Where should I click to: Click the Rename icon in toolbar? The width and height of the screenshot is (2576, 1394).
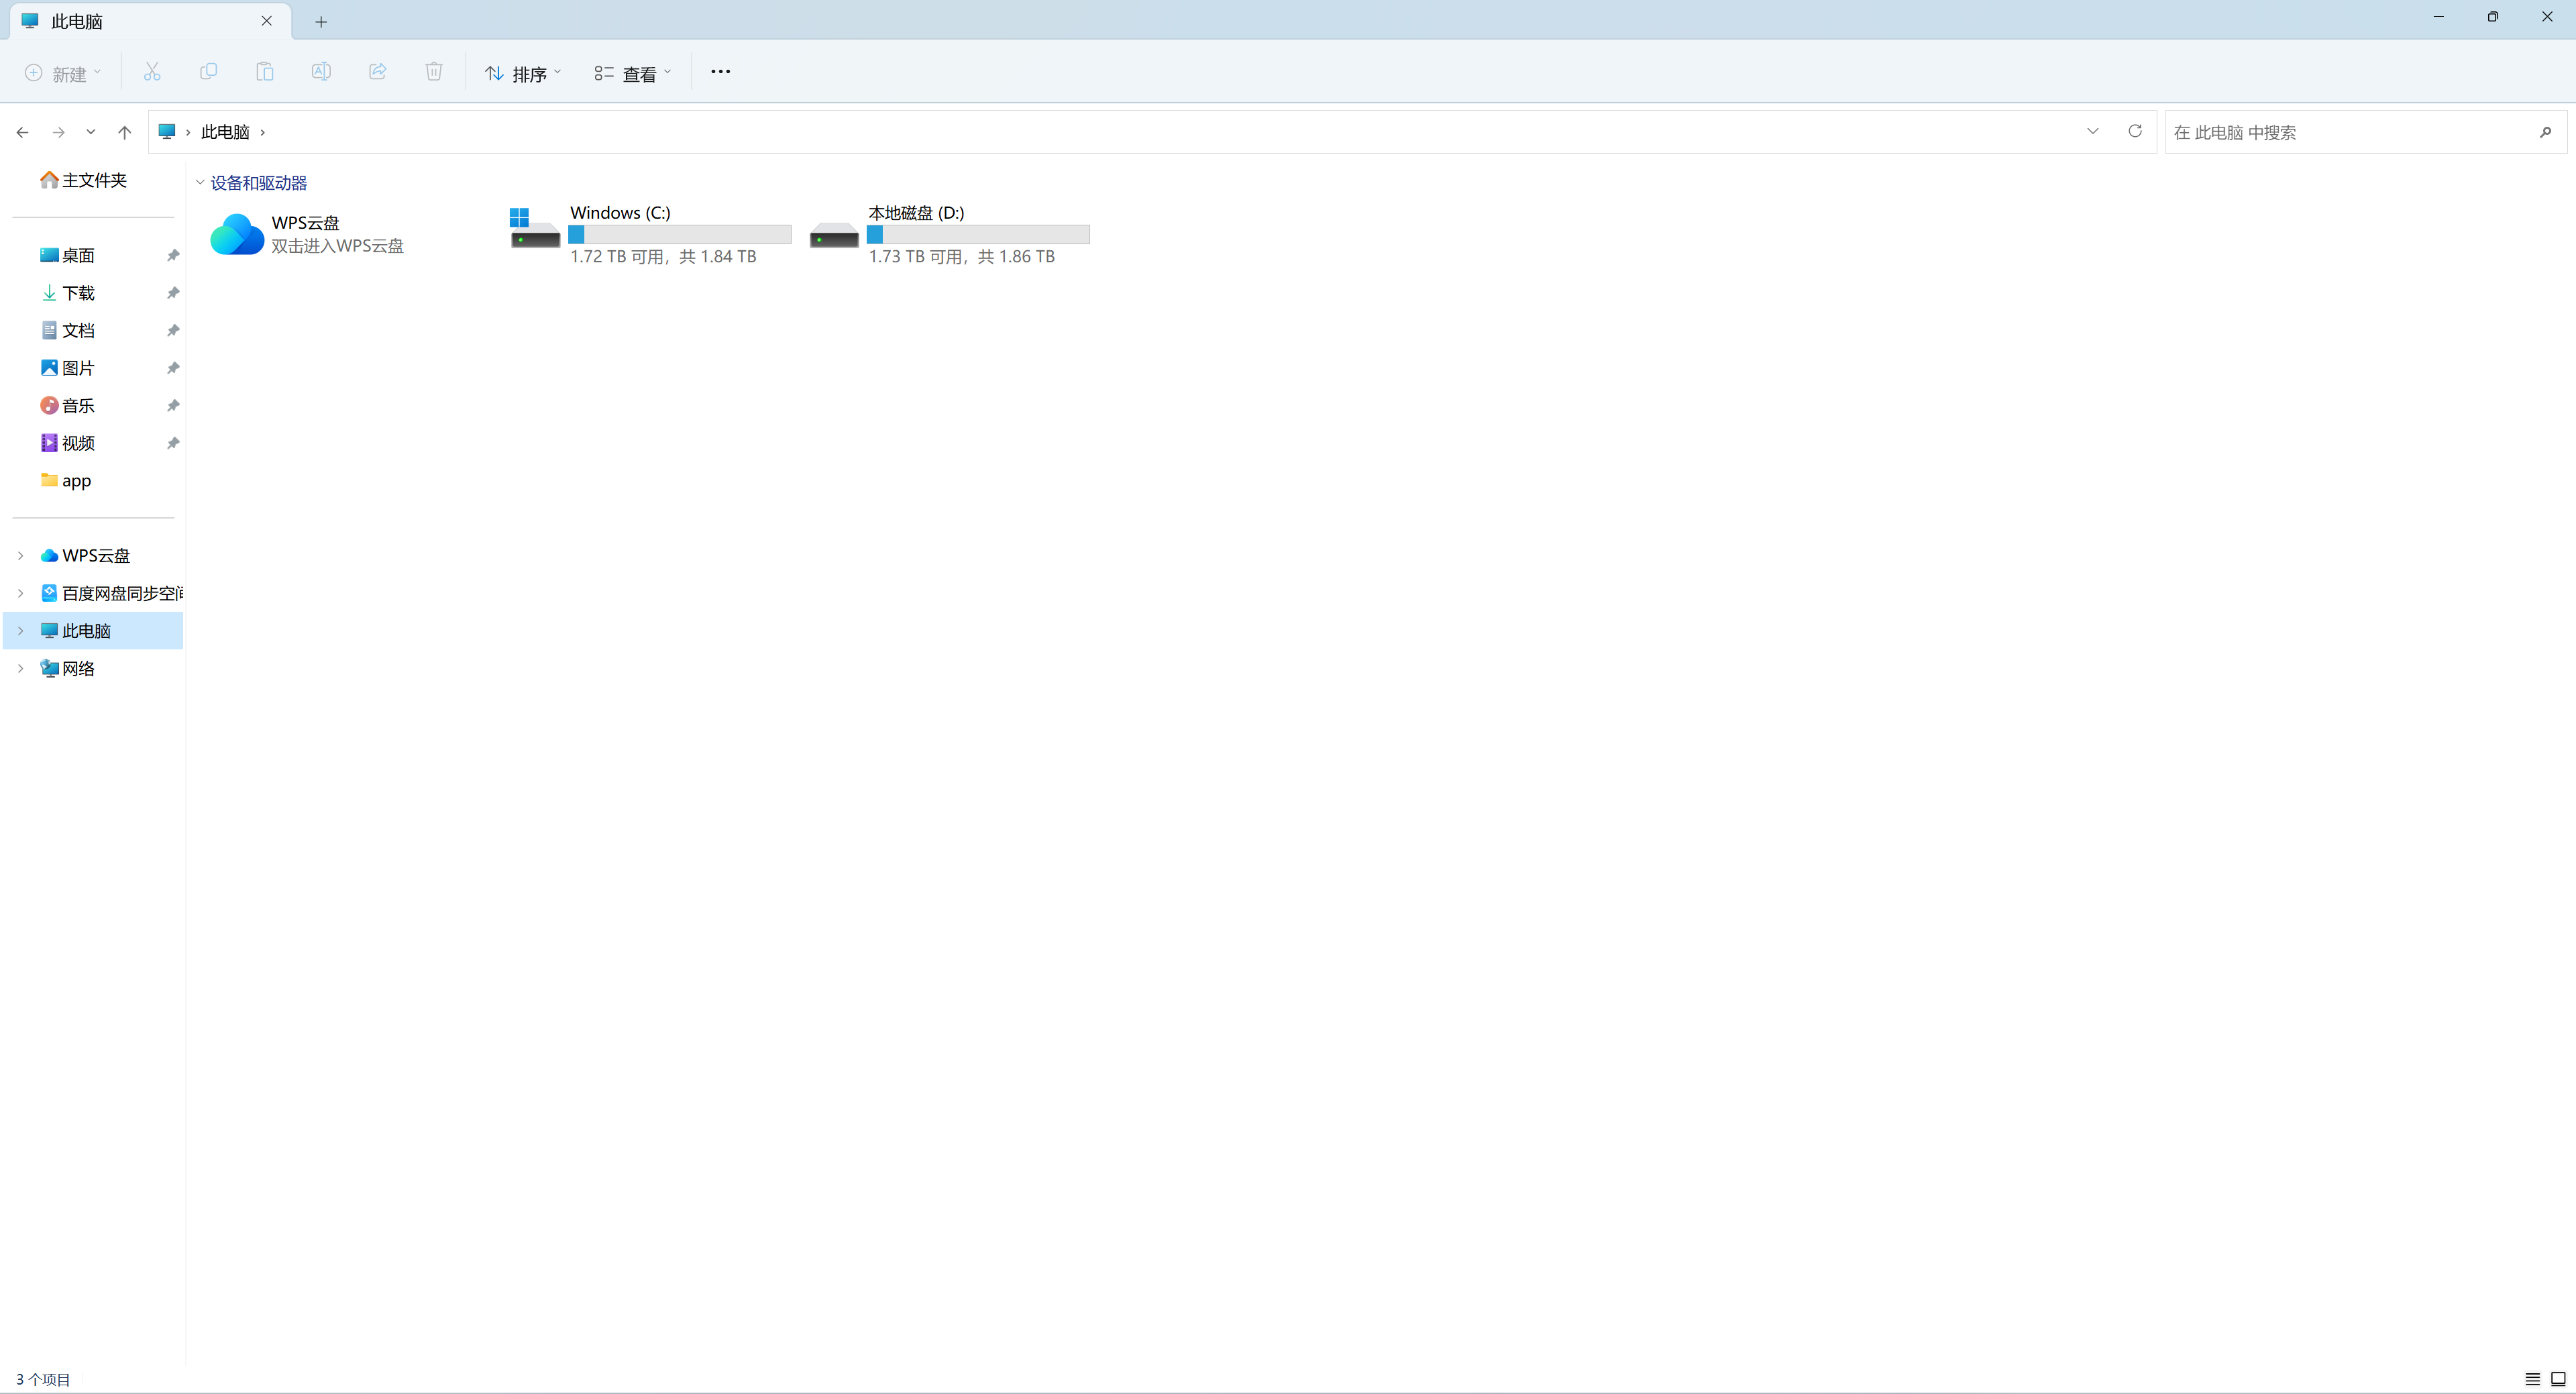[321, 72]
